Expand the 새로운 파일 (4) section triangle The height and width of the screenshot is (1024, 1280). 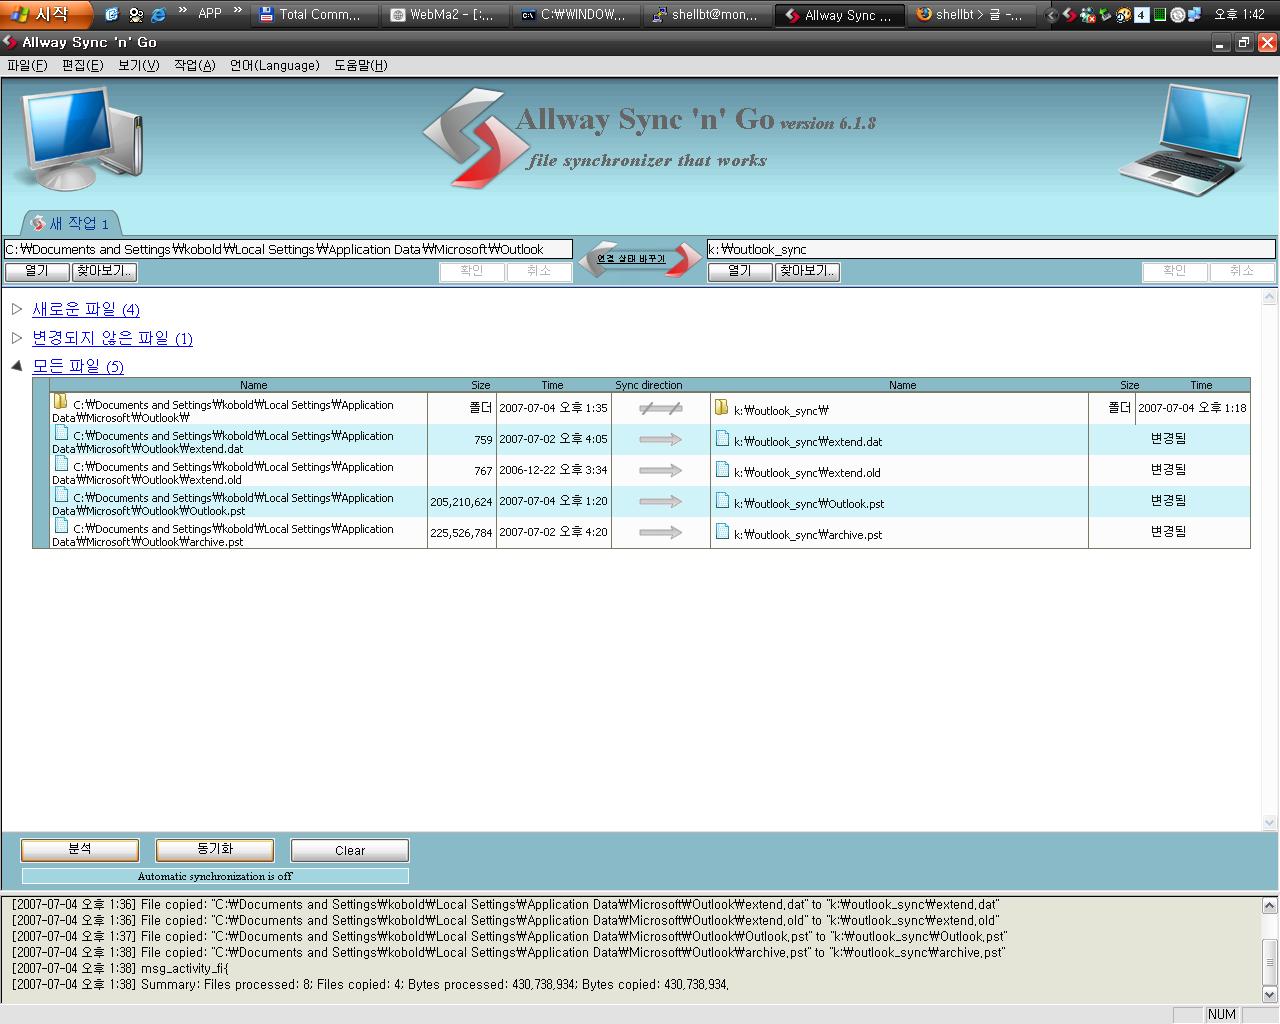point(16,309)
